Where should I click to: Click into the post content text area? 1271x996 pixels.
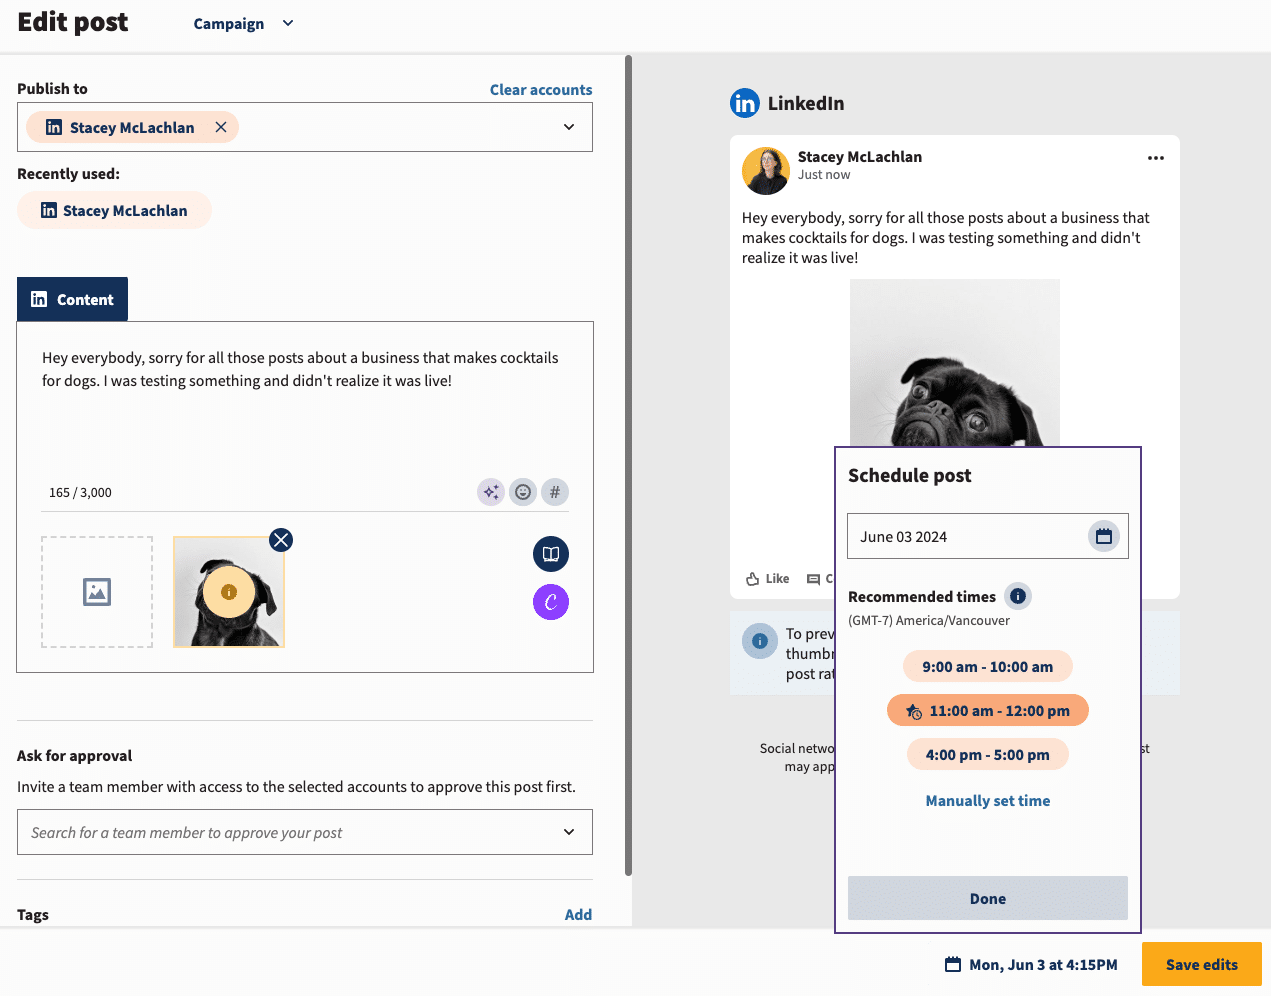coord(305,400)
